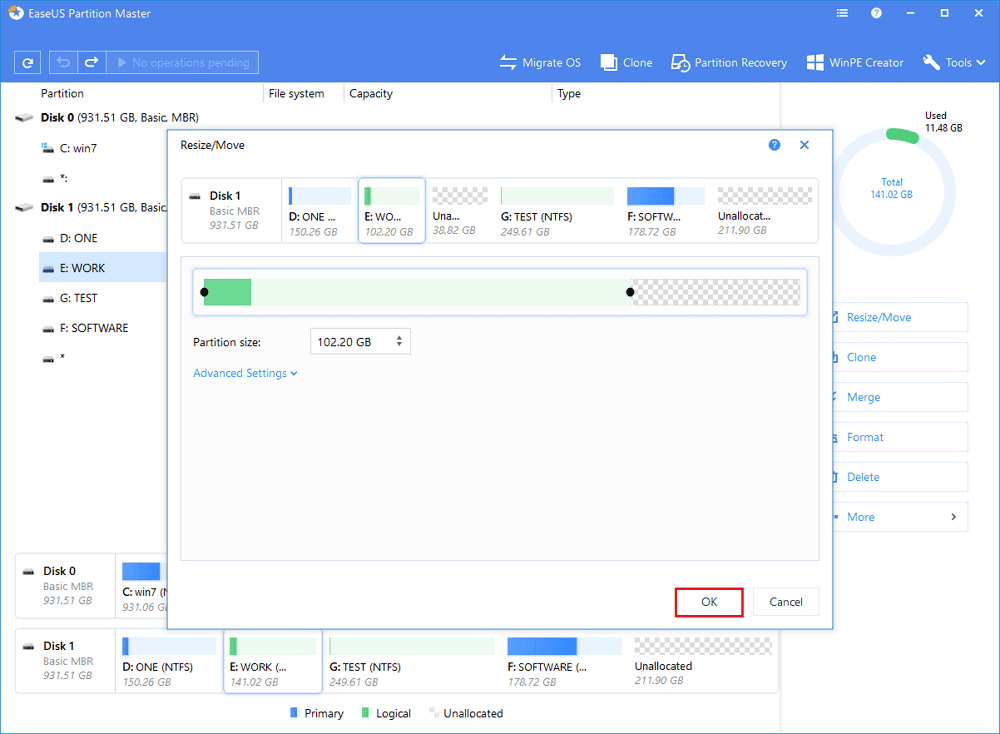1000x734 pixels.
Task: Open Partition Recovery
Action: [x=729, y=62]
